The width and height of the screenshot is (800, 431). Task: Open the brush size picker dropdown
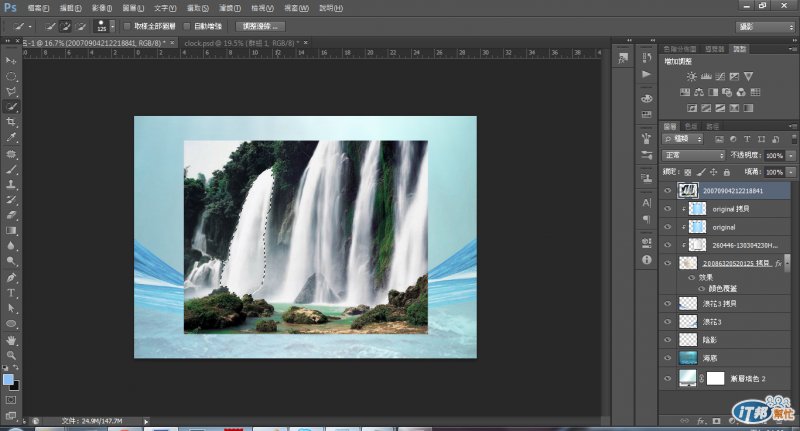pos(111,25)
